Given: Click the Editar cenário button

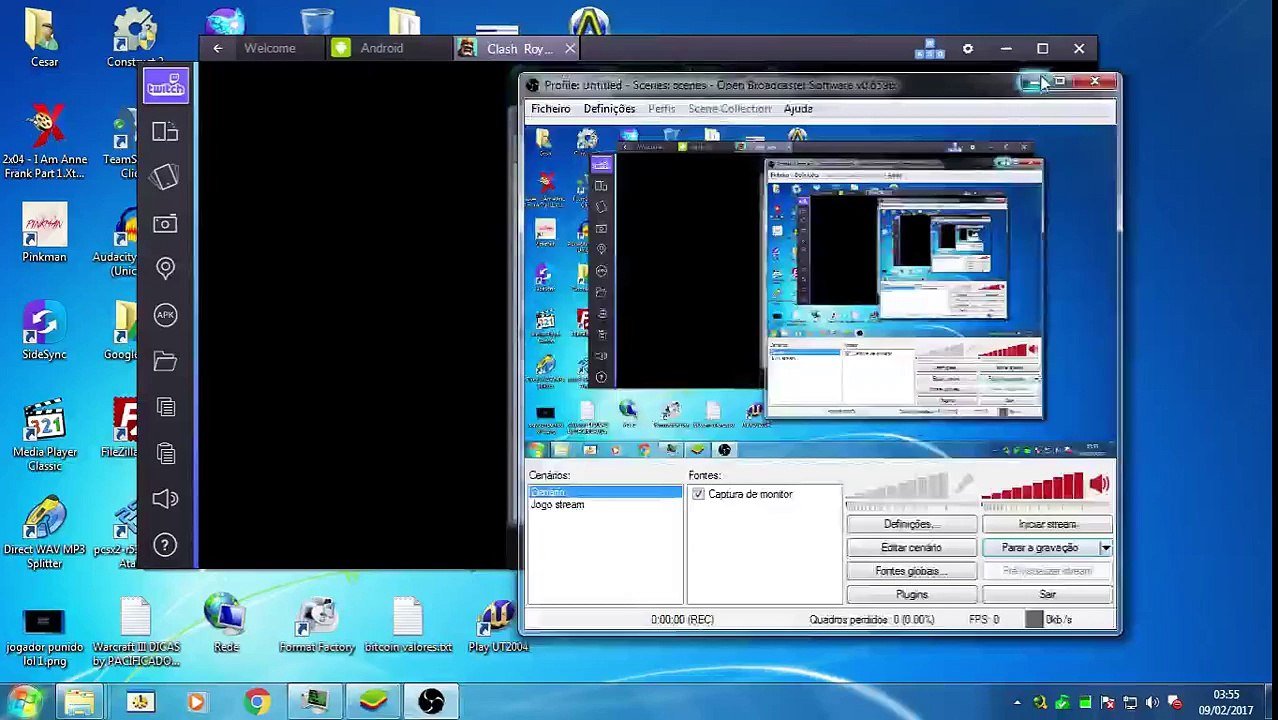Looking at the screenshot, I should pyautogui.click(x=911, y=548).
